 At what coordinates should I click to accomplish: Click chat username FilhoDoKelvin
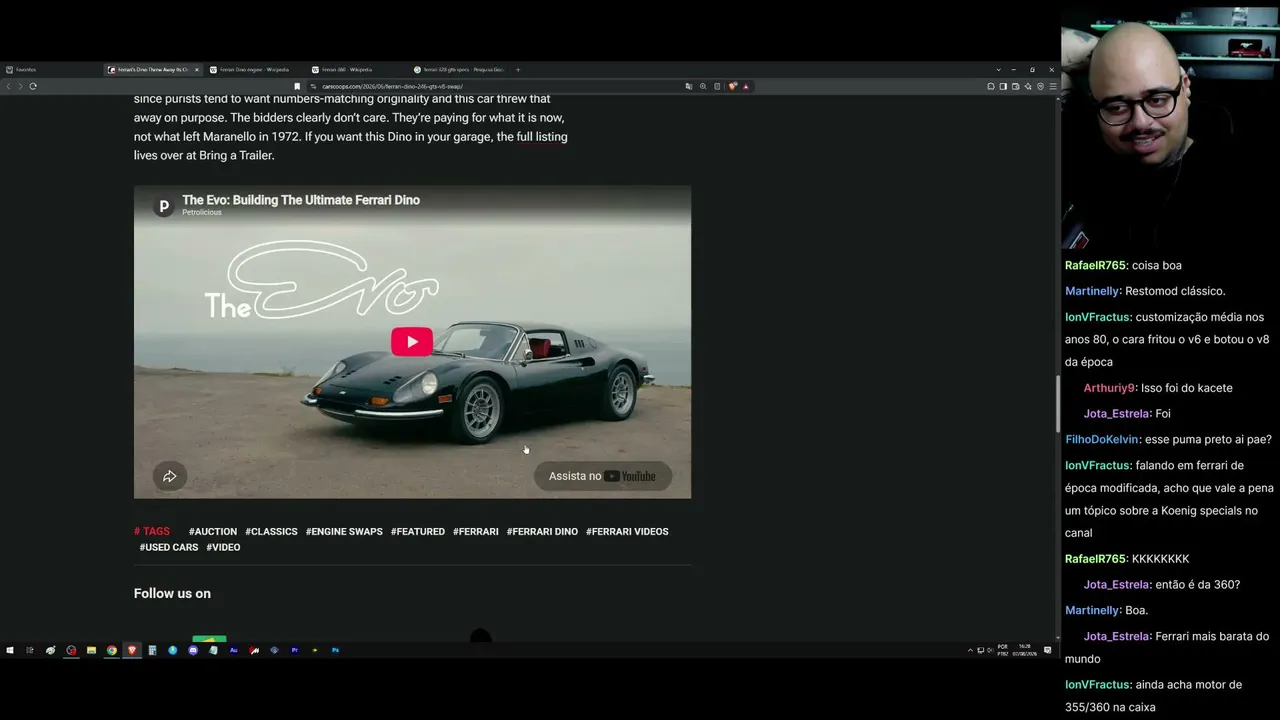tap(1102, 440)
